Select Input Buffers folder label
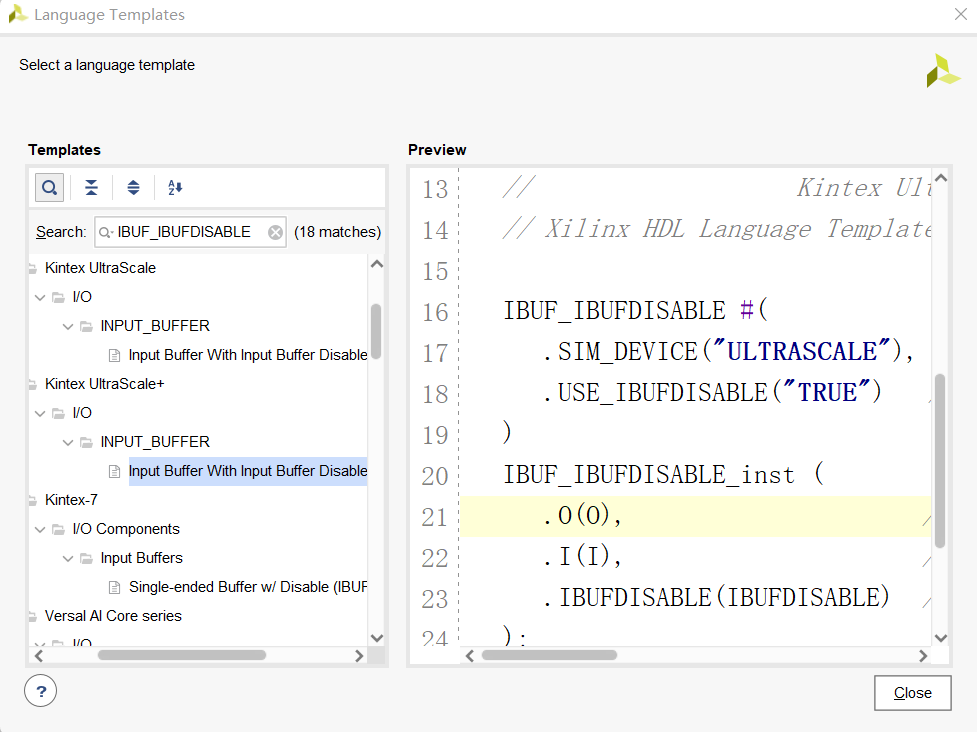Screen dimensions: 977x732 [141, 558]
